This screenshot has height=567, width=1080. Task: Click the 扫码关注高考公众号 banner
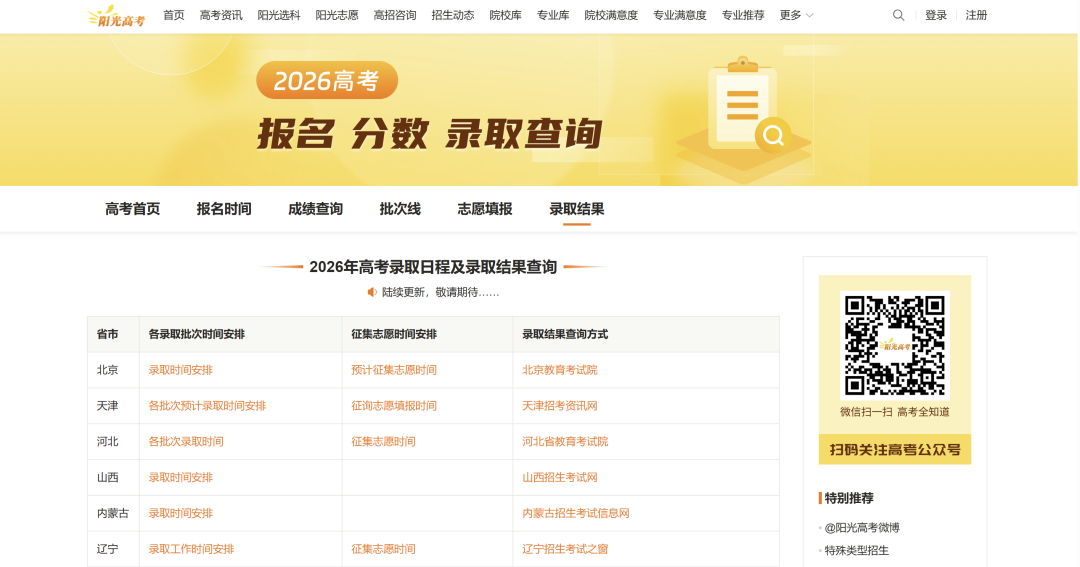[895, 449]
